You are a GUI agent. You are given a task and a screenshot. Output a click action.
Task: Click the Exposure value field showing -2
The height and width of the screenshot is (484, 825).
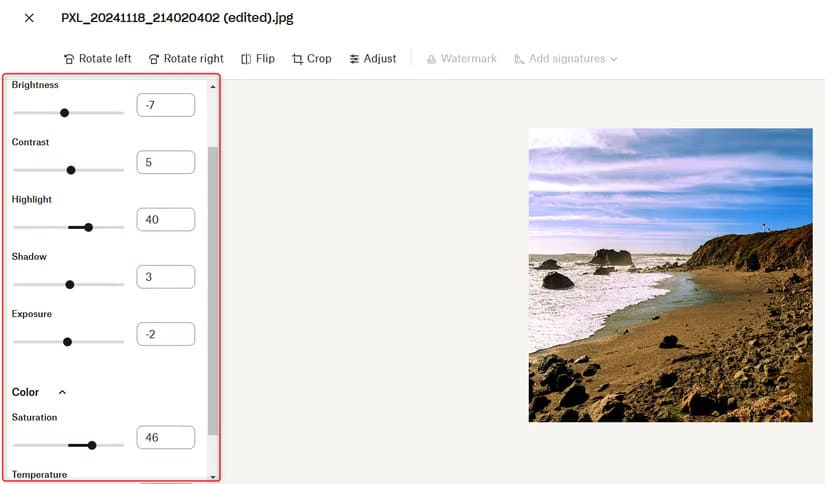tap(166, 334)
